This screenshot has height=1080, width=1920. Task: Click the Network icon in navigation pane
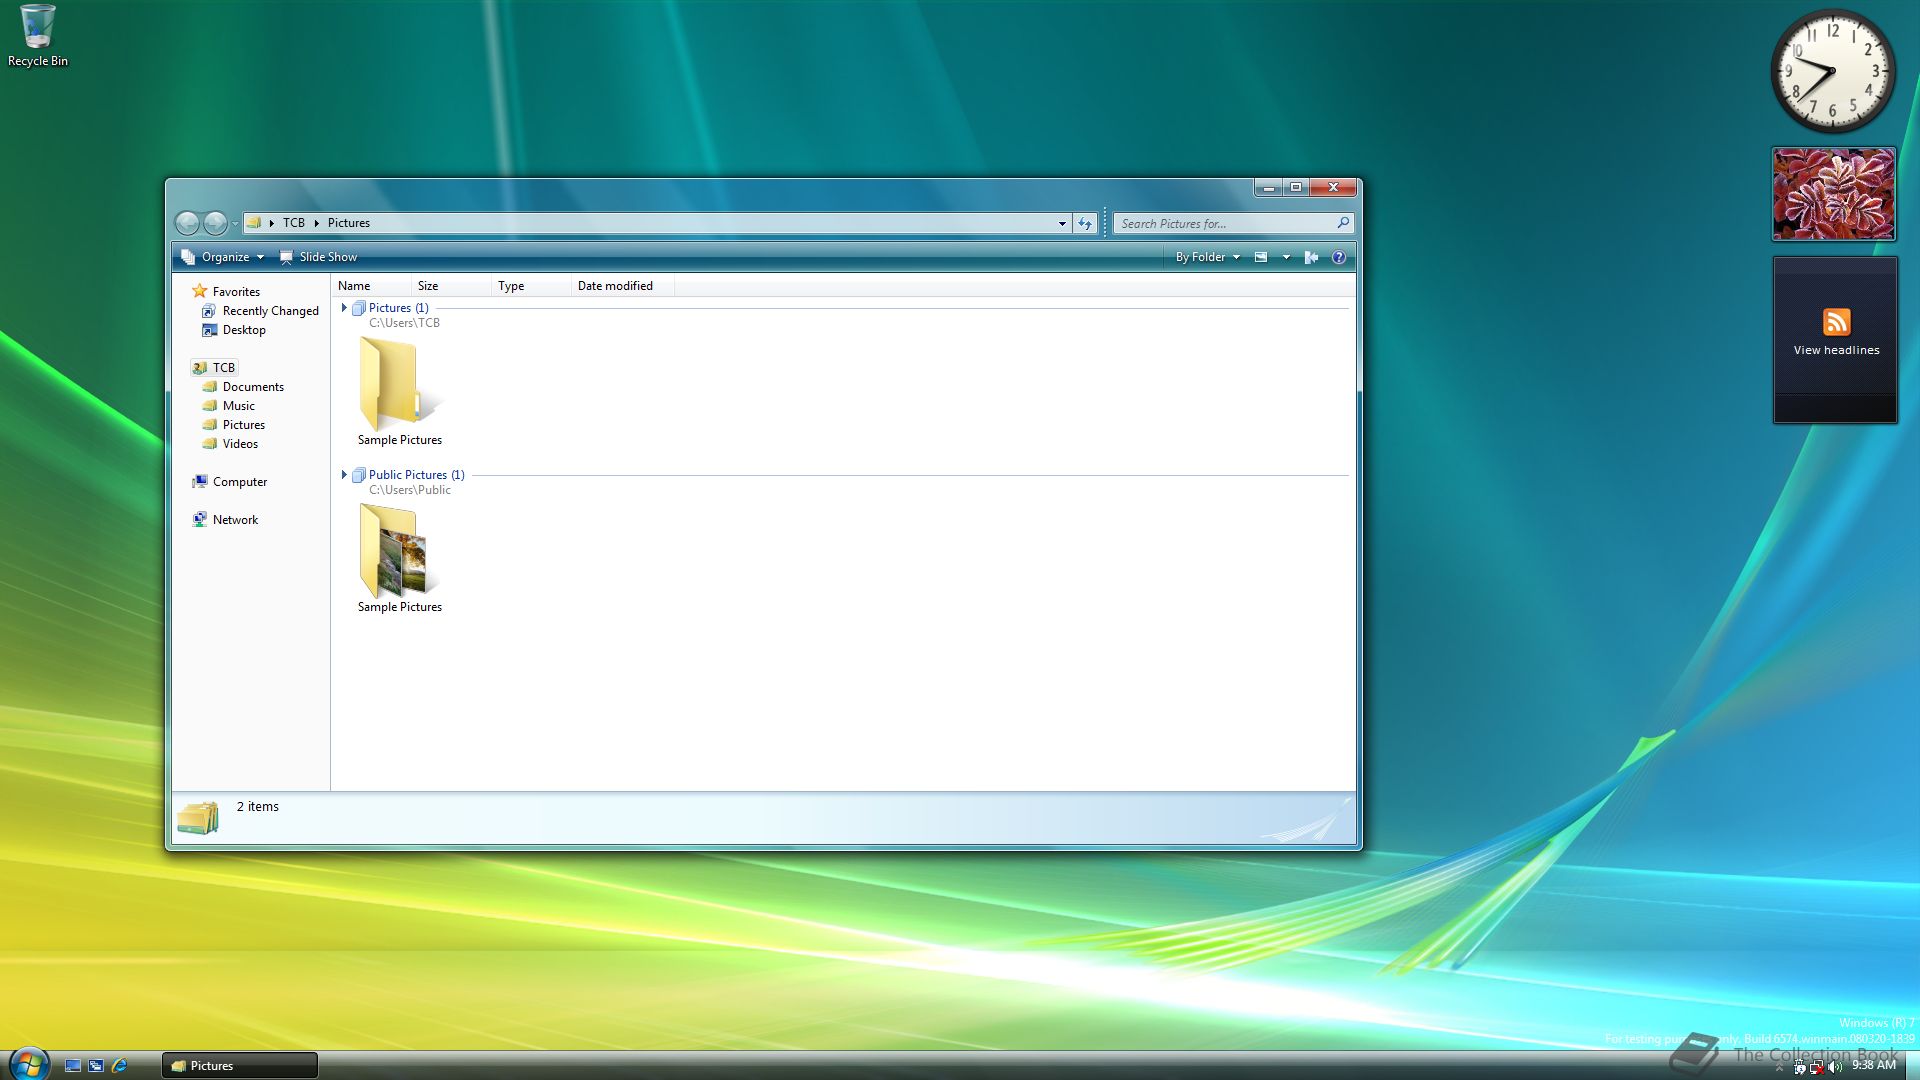click(x=200, y=520)
